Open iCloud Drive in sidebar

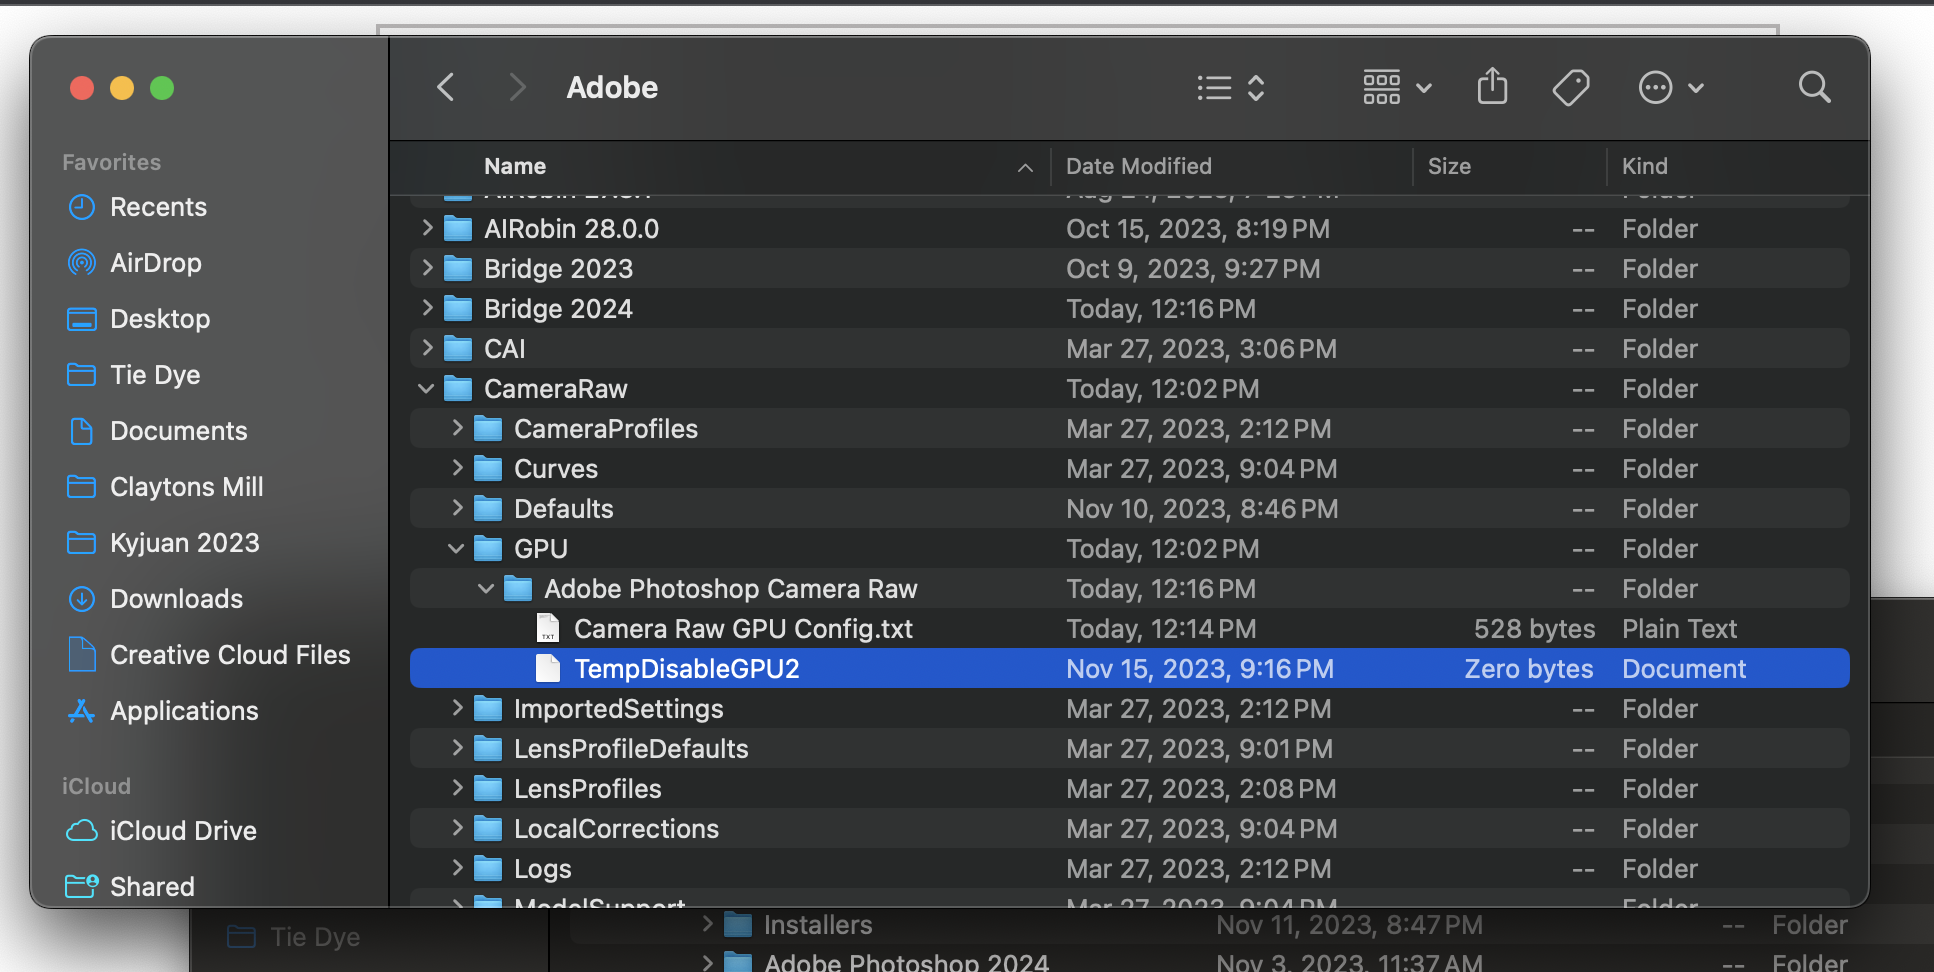183,830
